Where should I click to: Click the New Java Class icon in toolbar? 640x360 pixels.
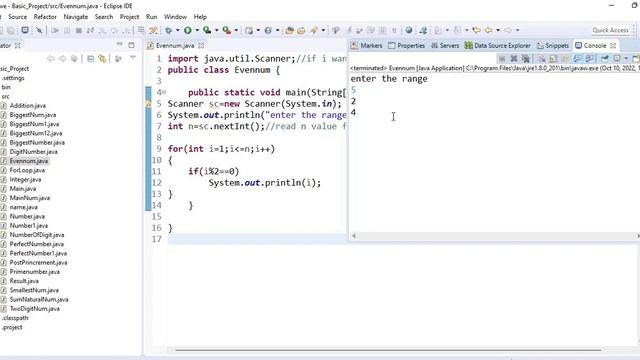pos(268,30)
